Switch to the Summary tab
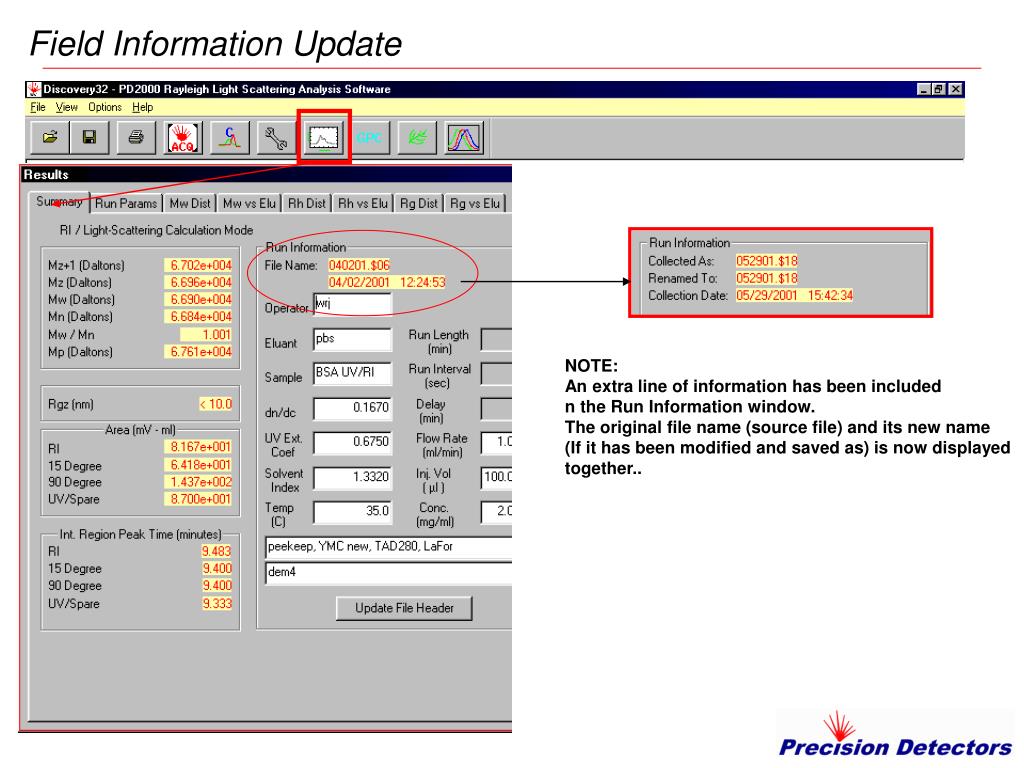This screenshot has height=768, width=1024. (x=59, y=202)
